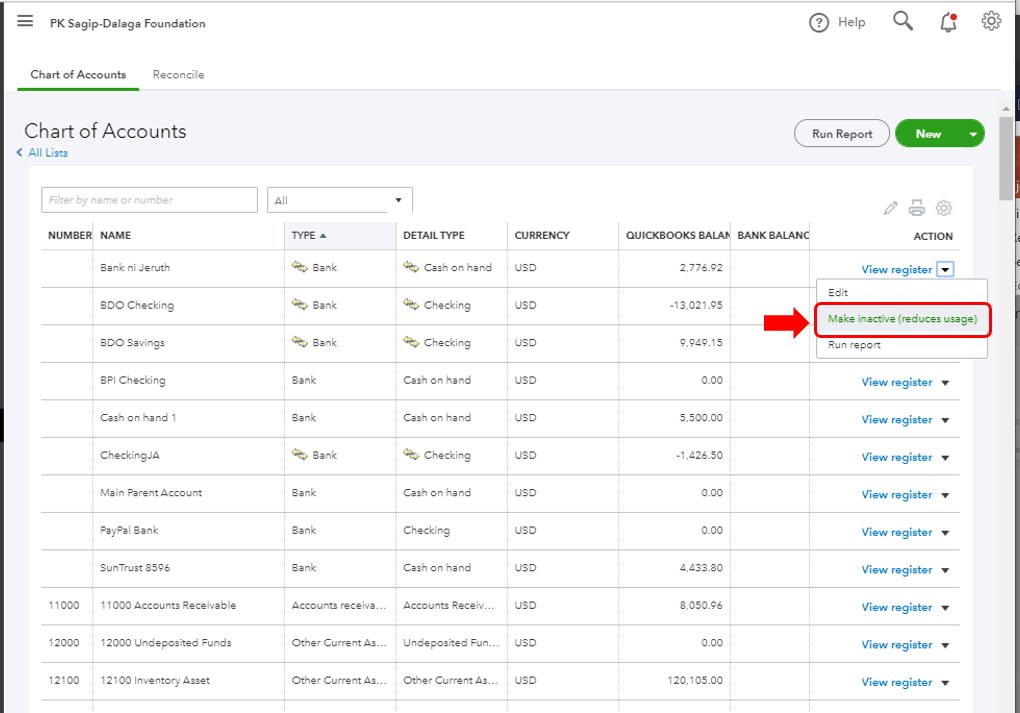Select the BDO Checking account name
This screenshot has height=713, width=1020.
(137, 305)
